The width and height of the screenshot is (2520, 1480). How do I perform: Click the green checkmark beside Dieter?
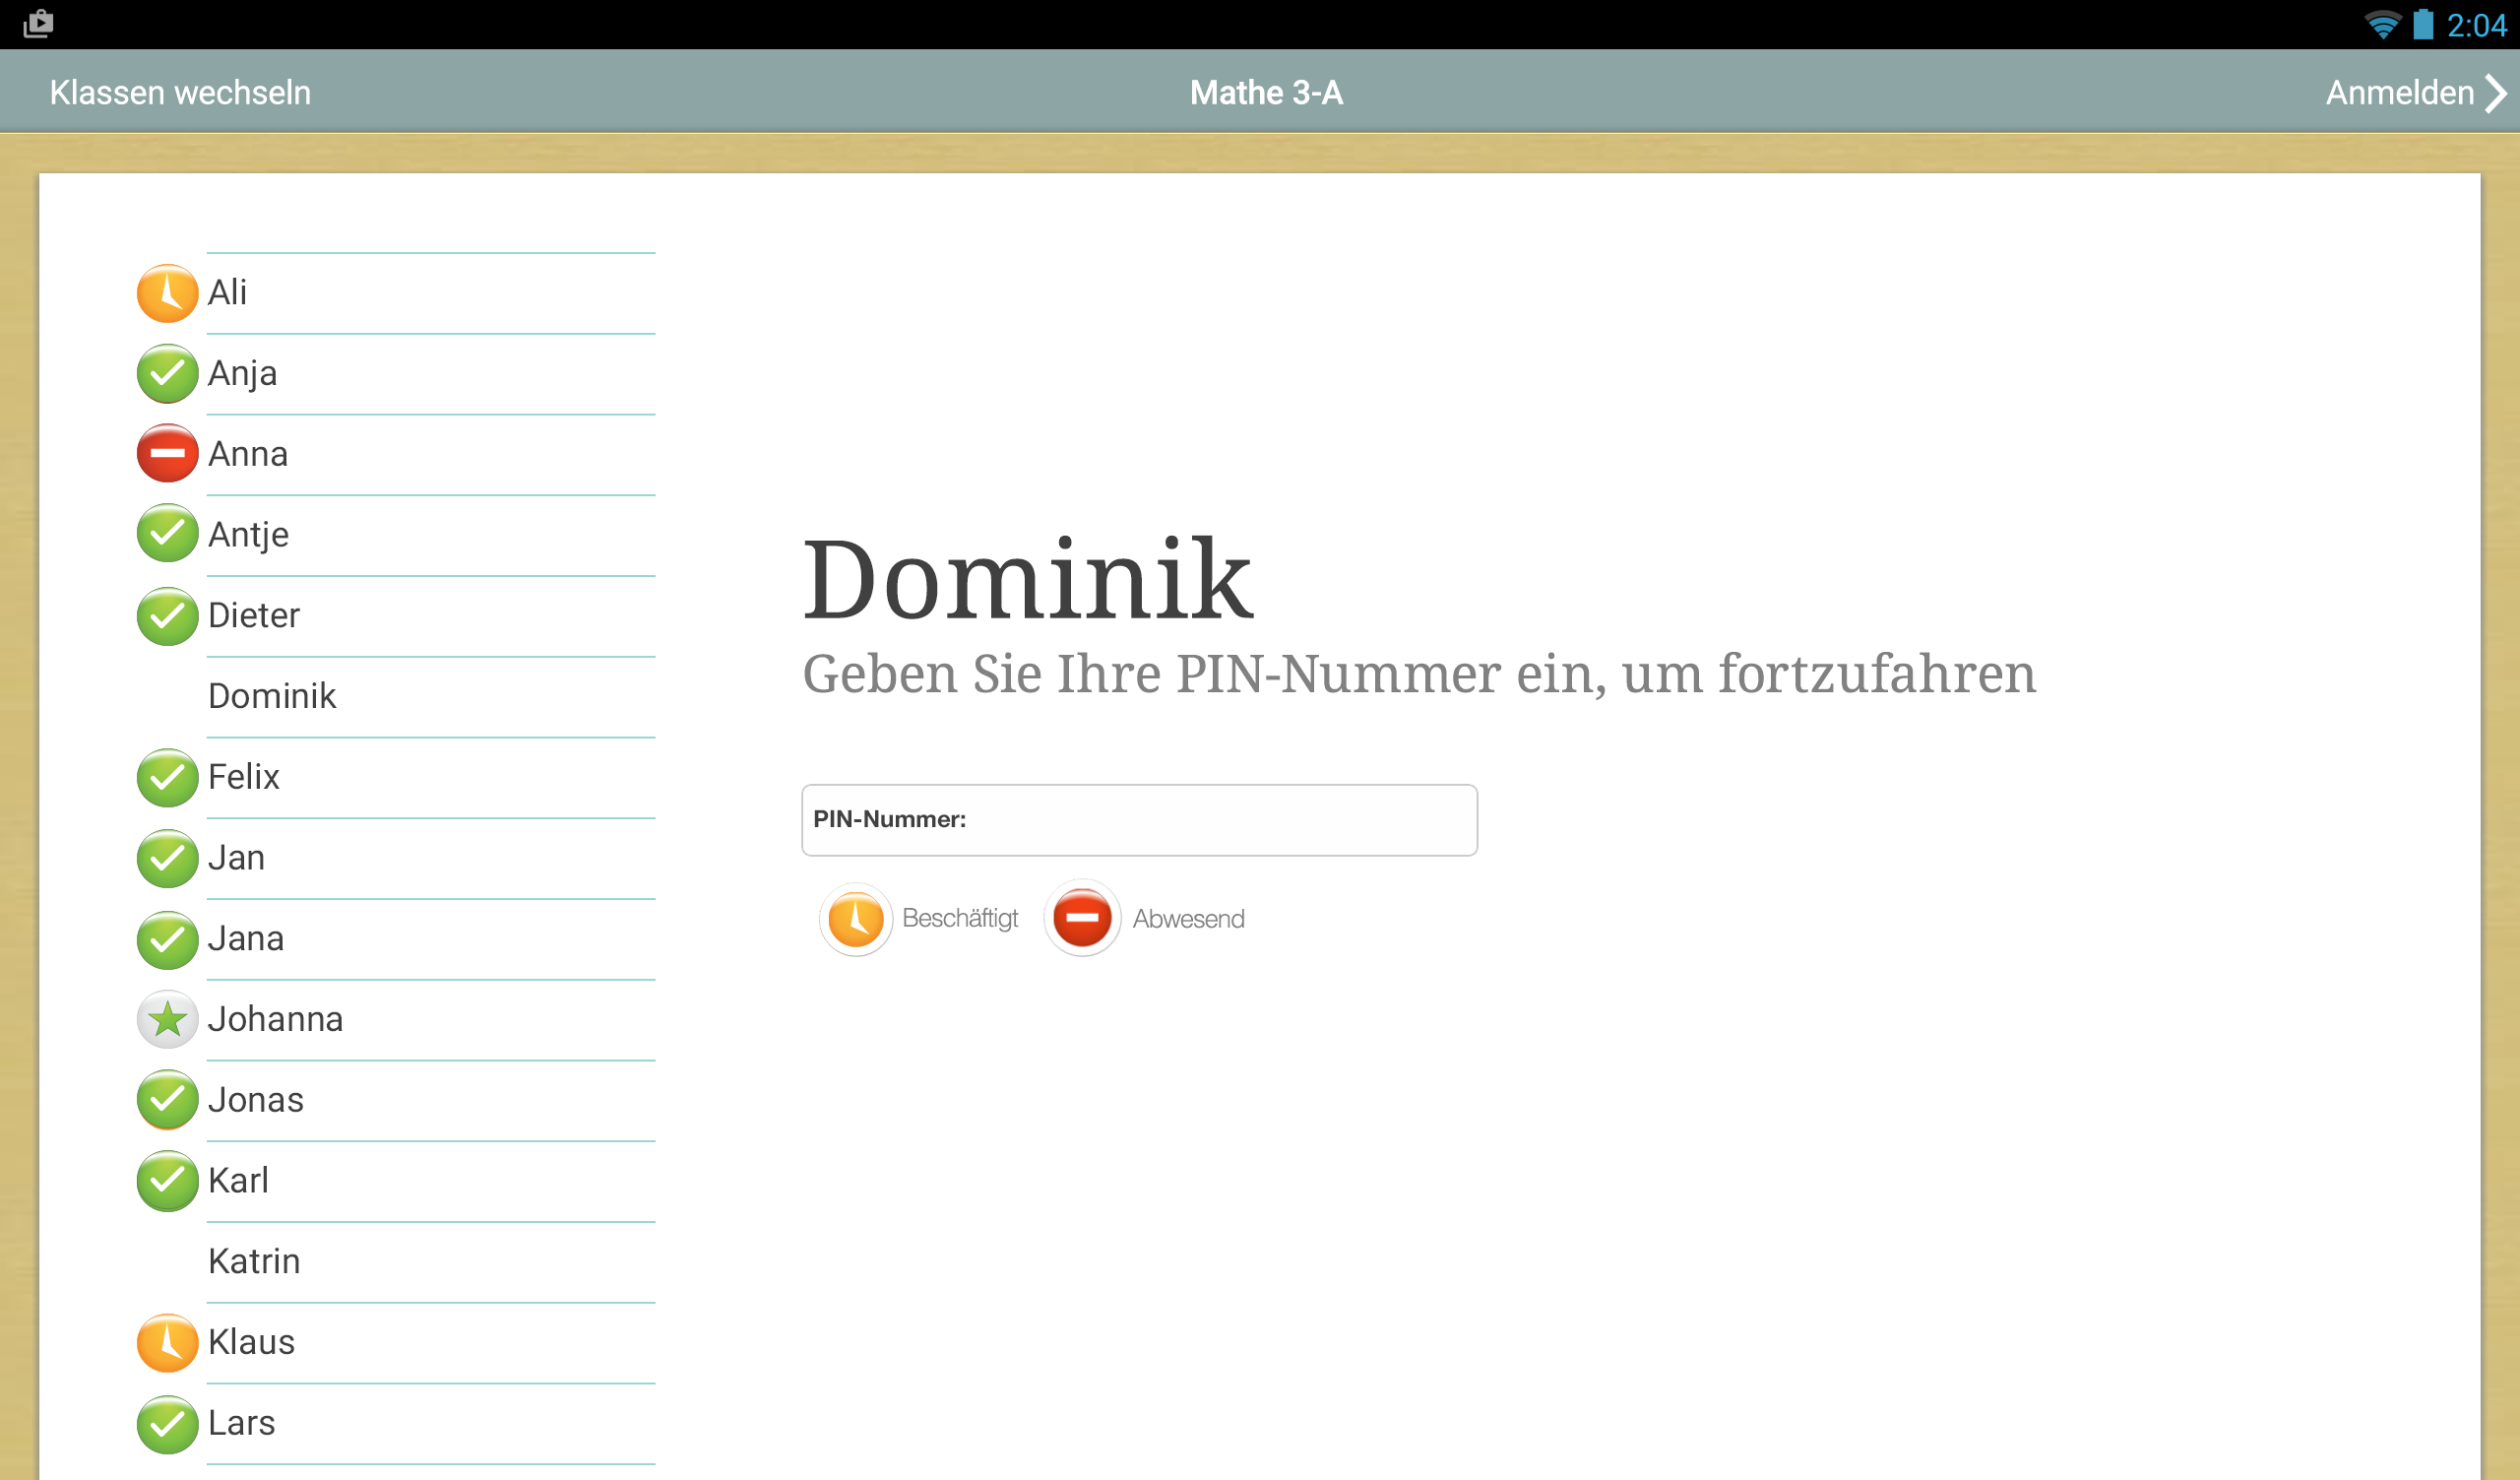tap(167, 616)
